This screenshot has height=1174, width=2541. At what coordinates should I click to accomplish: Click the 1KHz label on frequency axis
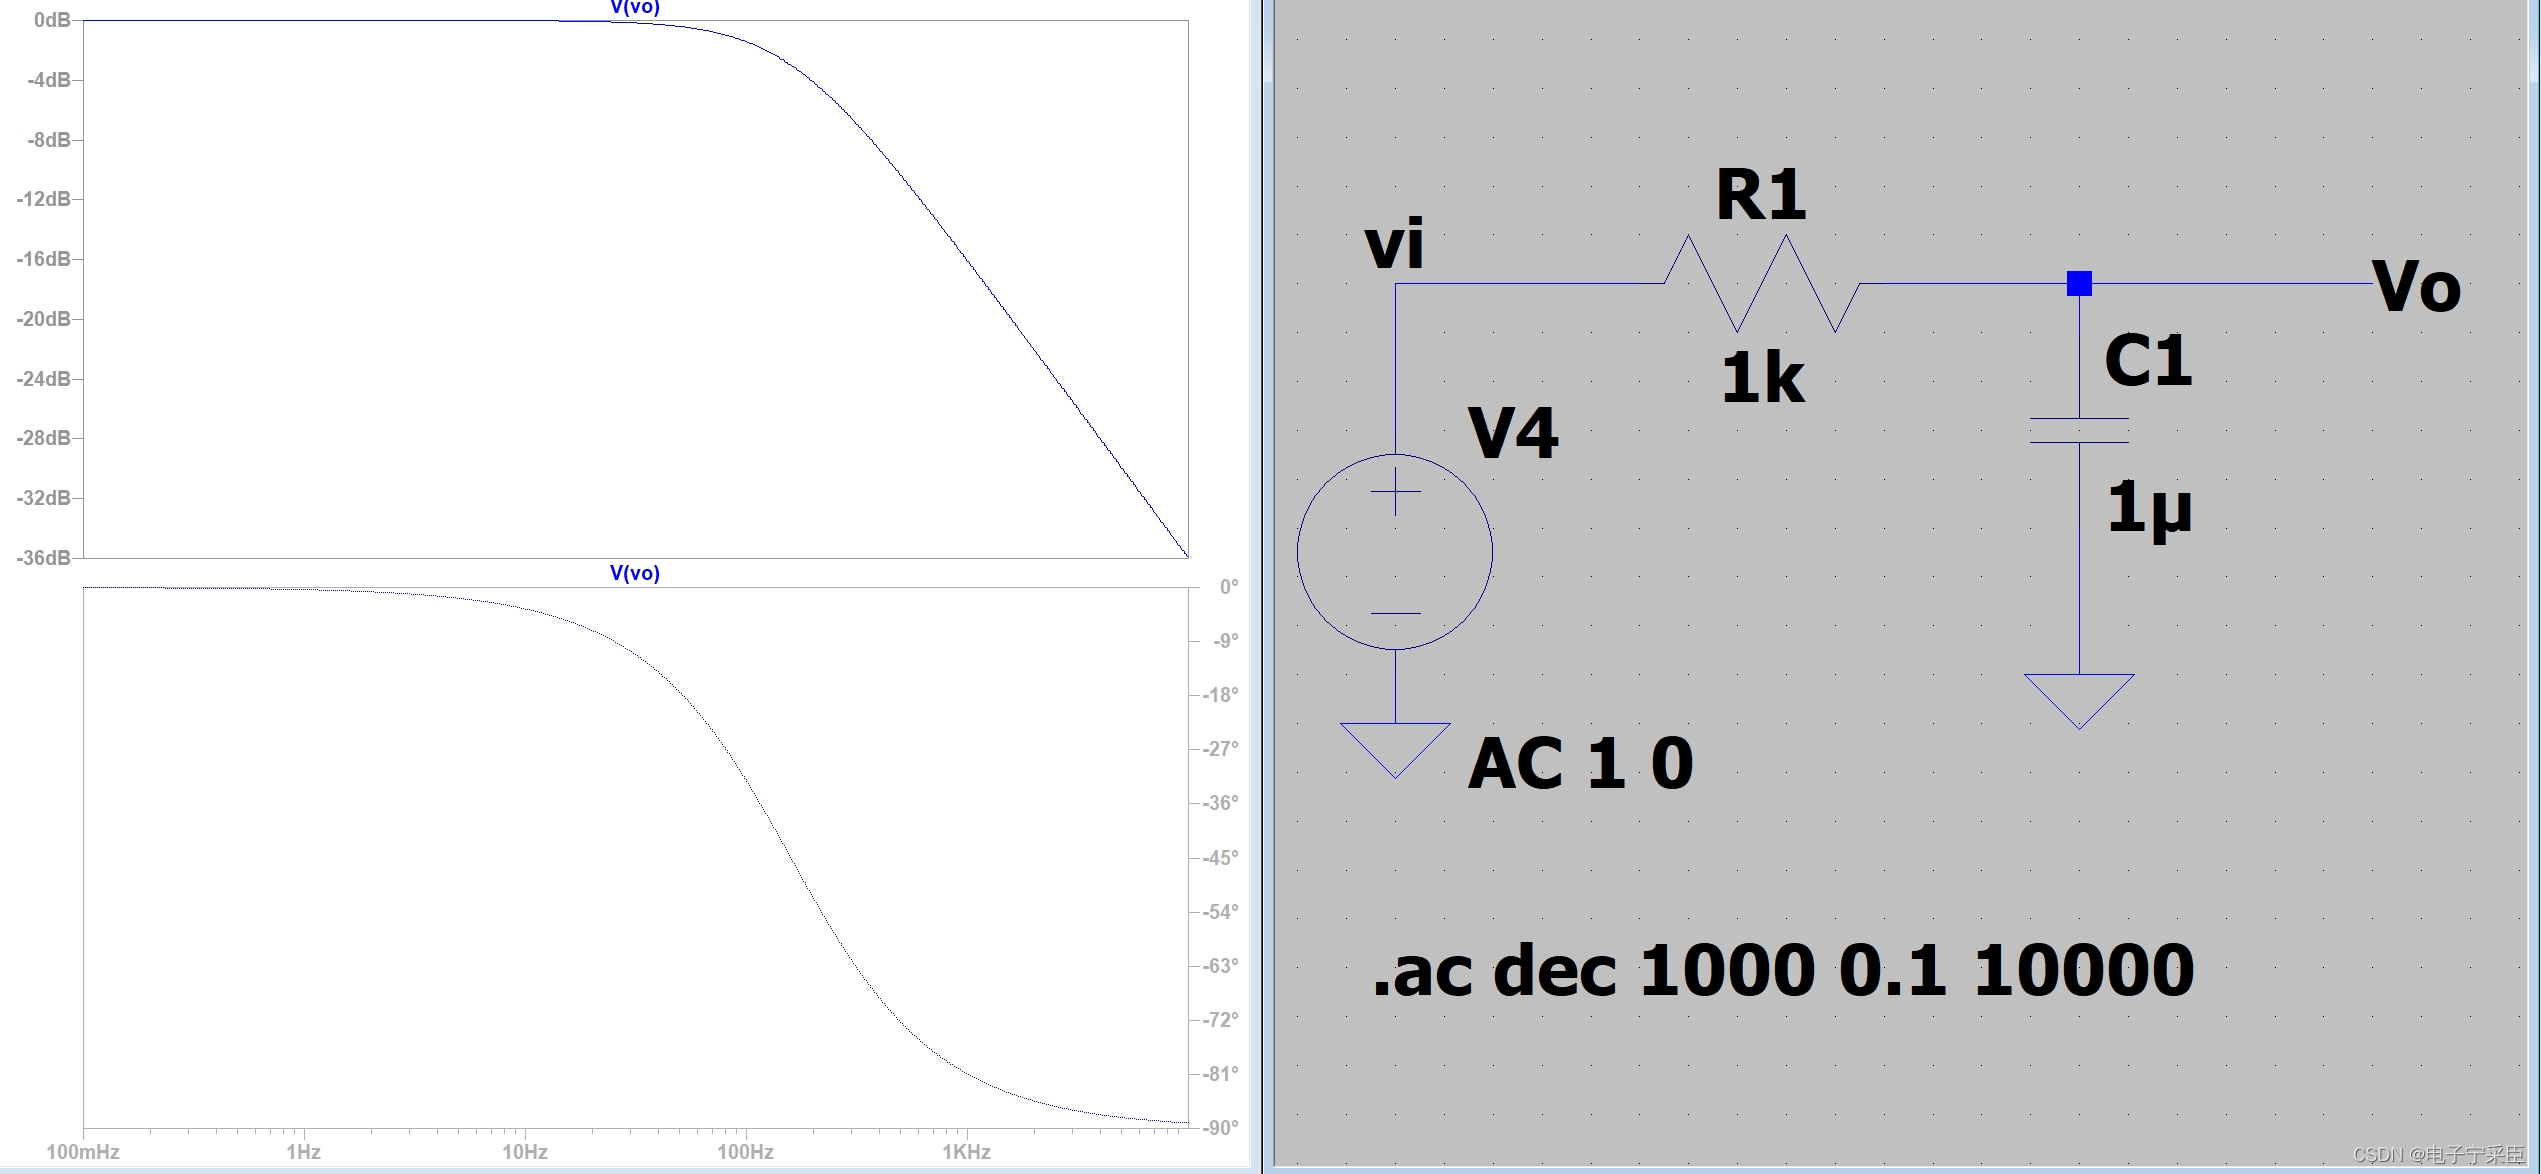coord(966,1152)
